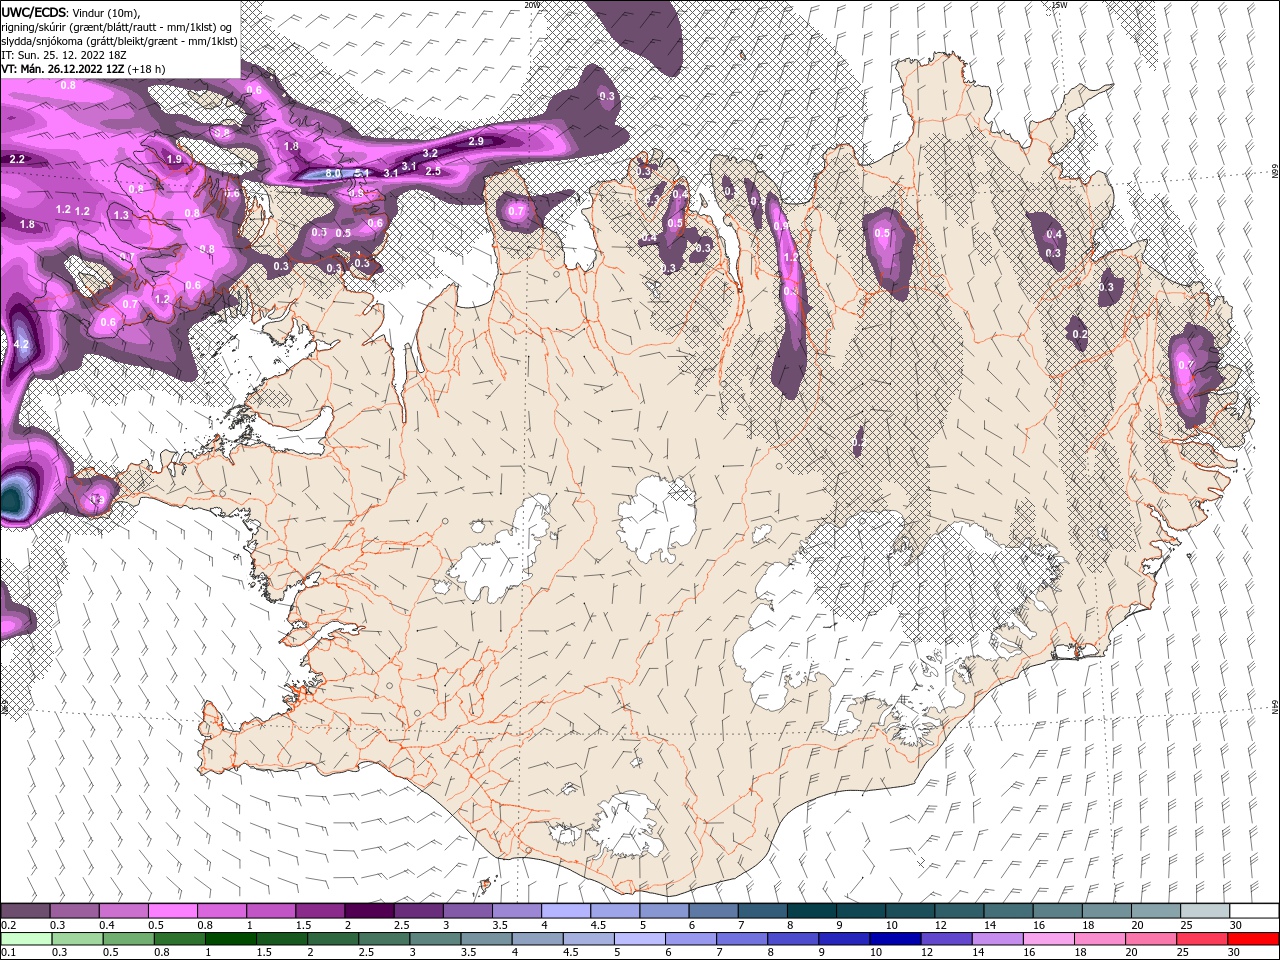Click the 15W longitude label

(x=1058, y=5)
